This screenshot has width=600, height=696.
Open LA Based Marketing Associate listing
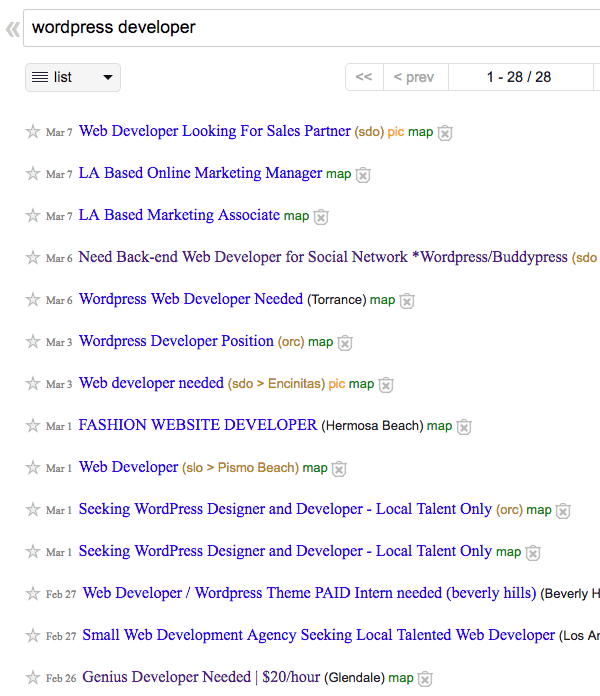tap(179, 215)
